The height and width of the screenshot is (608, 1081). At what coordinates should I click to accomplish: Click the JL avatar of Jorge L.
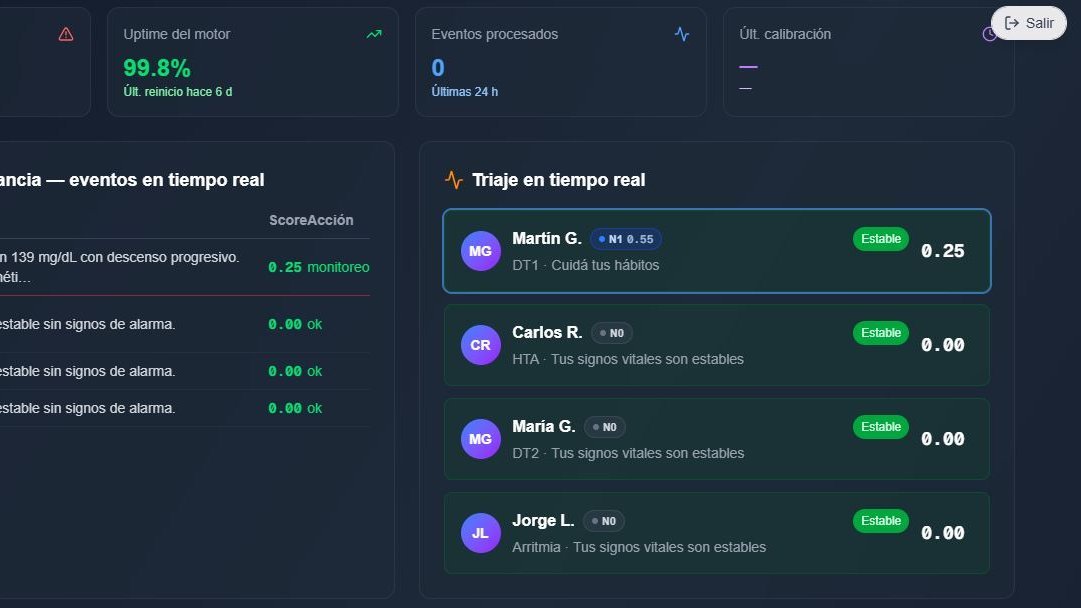click(x=481, y=533)
